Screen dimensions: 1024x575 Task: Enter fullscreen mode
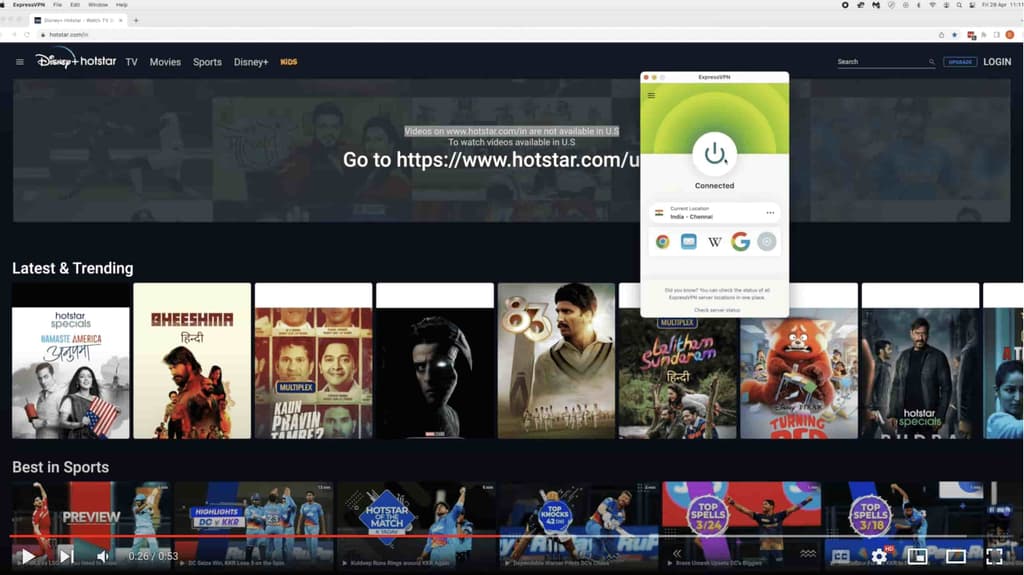[994, 557]
